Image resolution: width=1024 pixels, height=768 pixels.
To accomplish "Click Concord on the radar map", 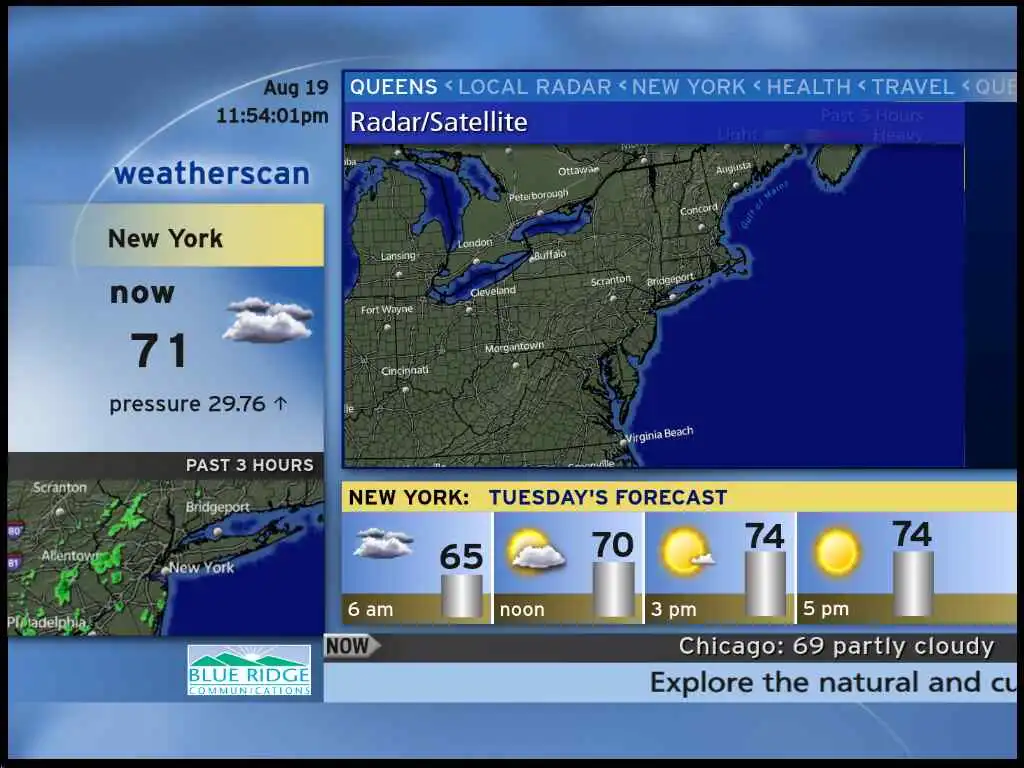I will click(699, 210).
